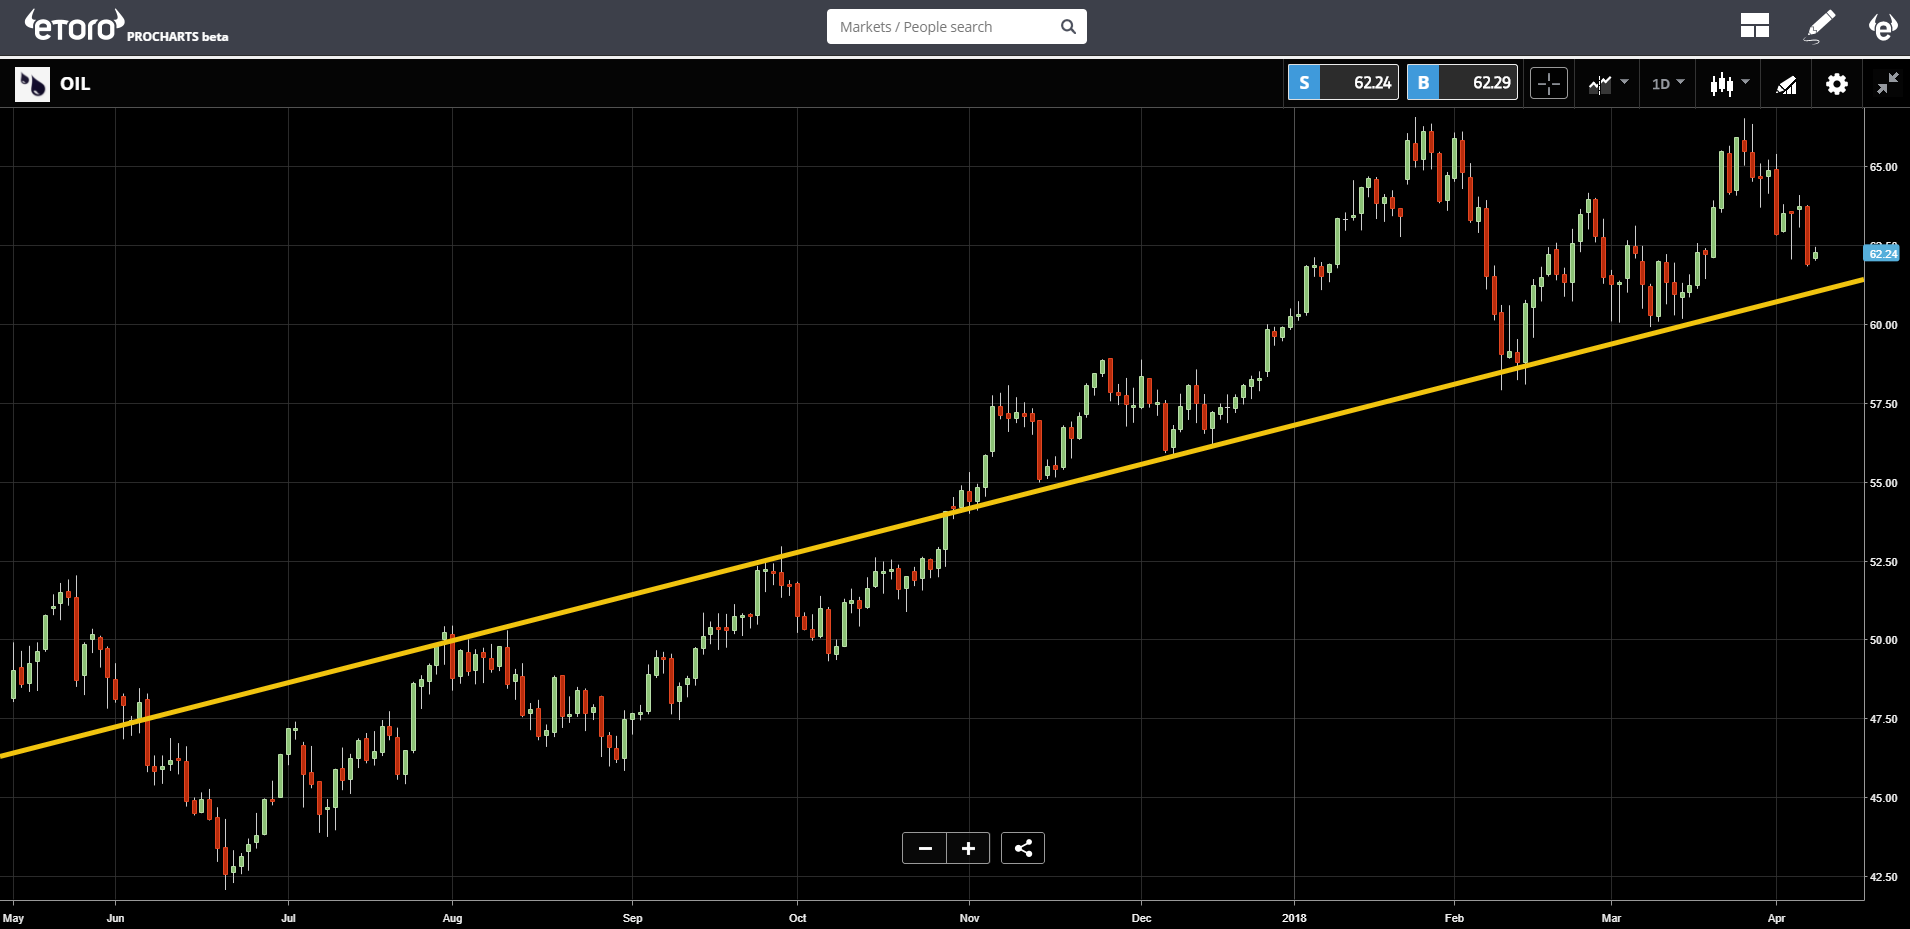This screenshot has height=929, width=1910.
Task: Click the Nov date axis label
Action: point(969,918)
